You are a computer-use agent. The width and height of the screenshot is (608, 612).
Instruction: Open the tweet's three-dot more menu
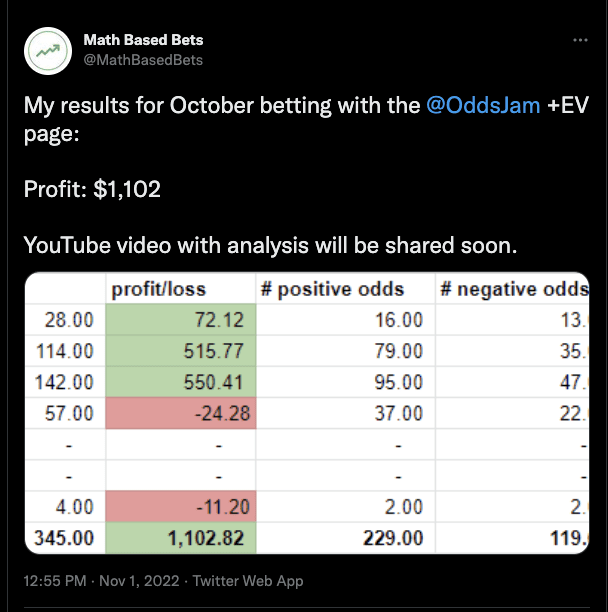pyautogui.click(x=580, y=40)
